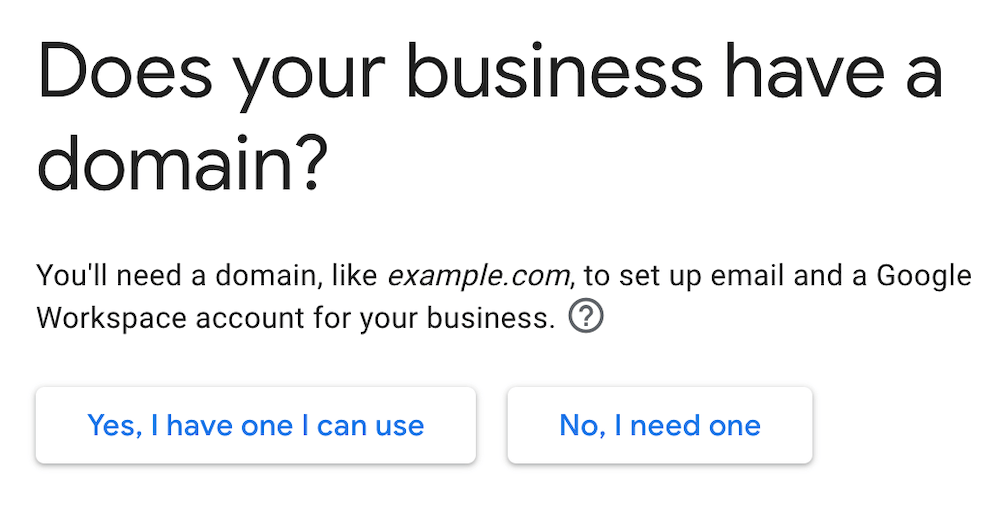
Task: Answer Yes to the domain question
Action: [x=256, y=425]
